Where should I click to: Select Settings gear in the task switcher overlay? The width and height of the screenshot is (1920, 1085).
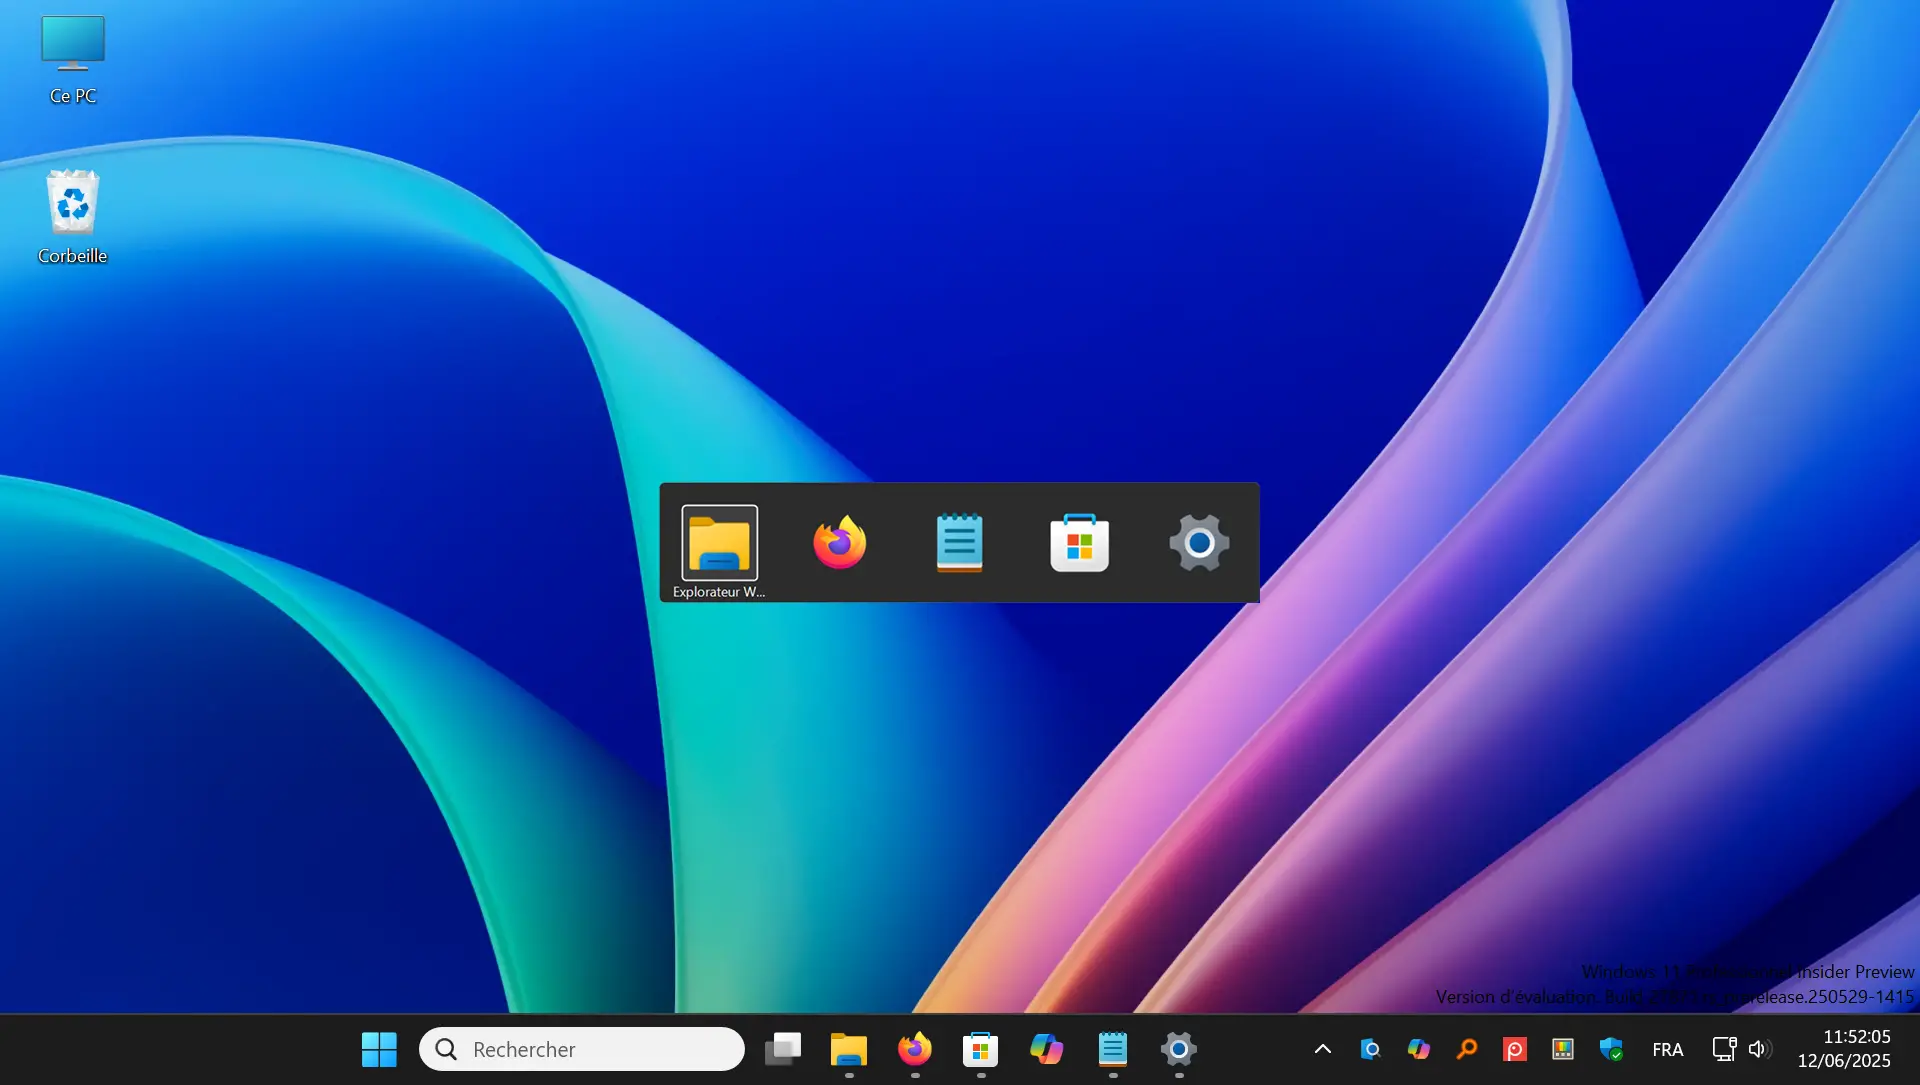[x=1199, y=542]
